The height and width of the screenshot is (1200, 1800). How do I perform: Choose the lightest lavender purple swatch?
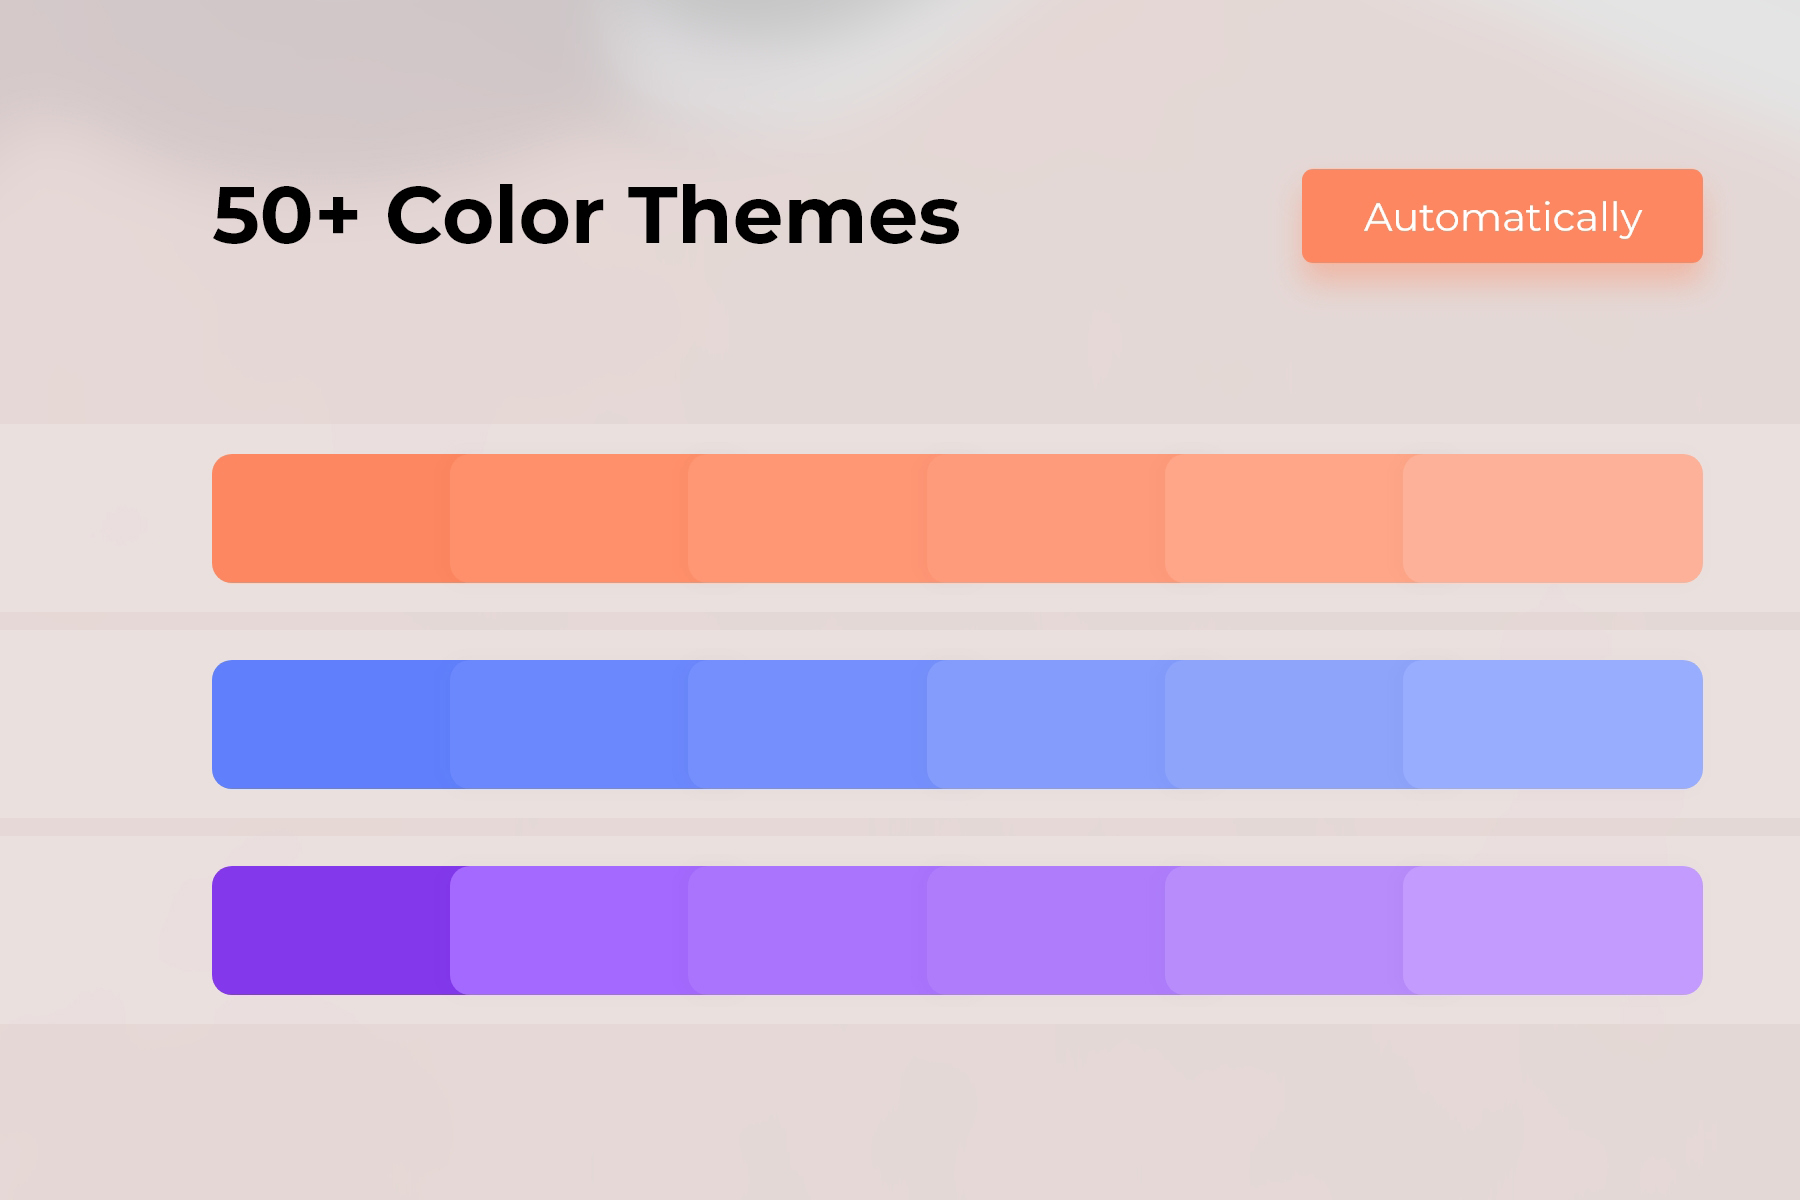tap(1552, 930)
